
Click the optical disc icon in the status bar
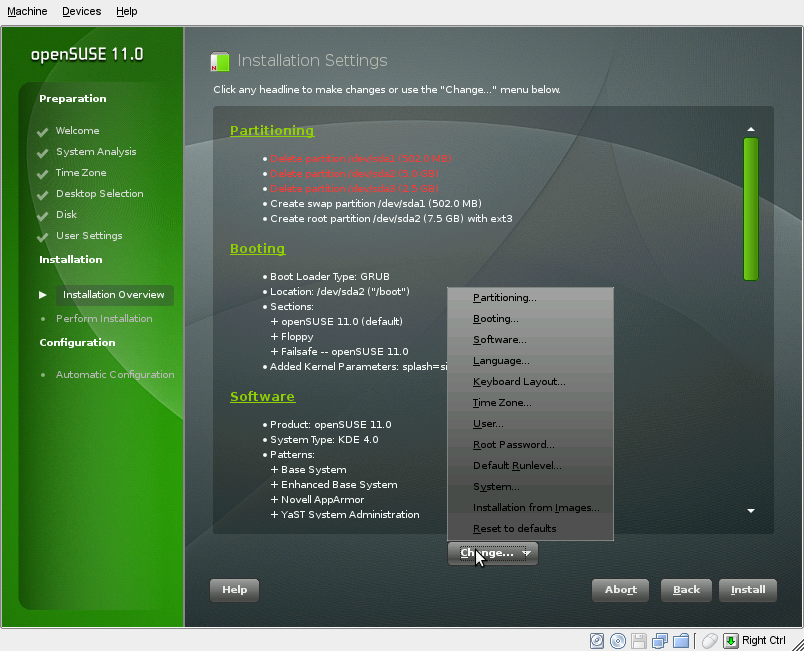click(x=618, y=640)
